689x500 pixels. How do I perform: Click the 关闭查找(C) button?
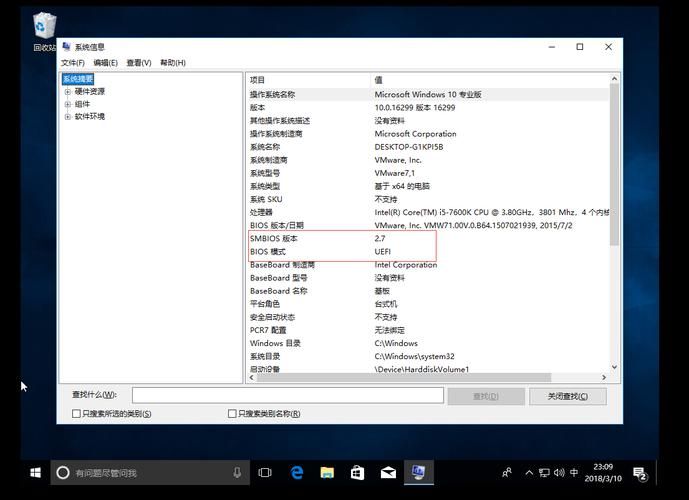567,396
